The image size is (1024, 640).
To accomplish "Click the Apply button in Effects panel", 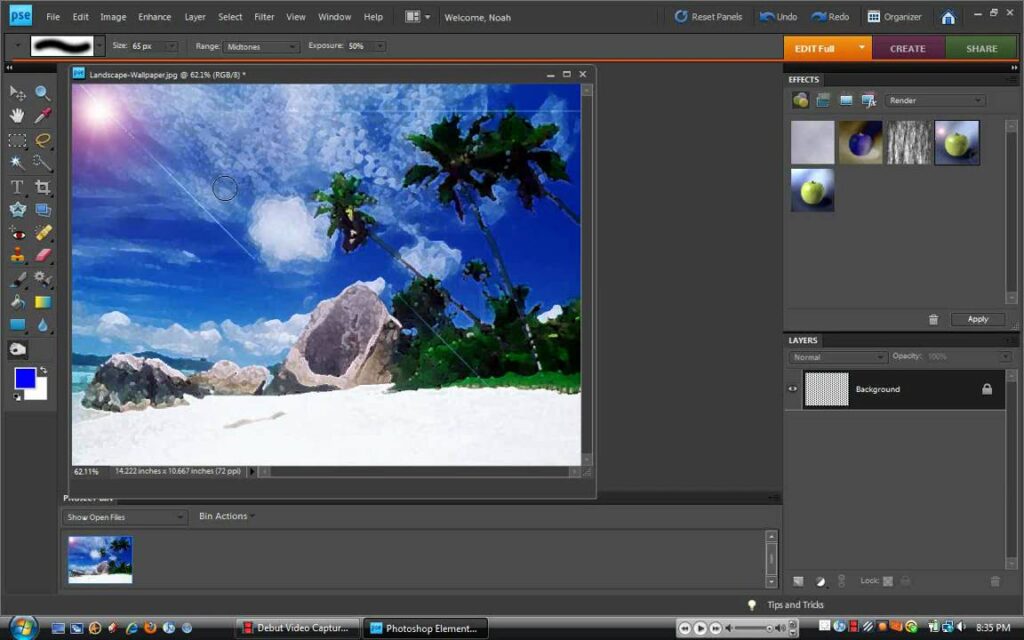I will 978,319.
